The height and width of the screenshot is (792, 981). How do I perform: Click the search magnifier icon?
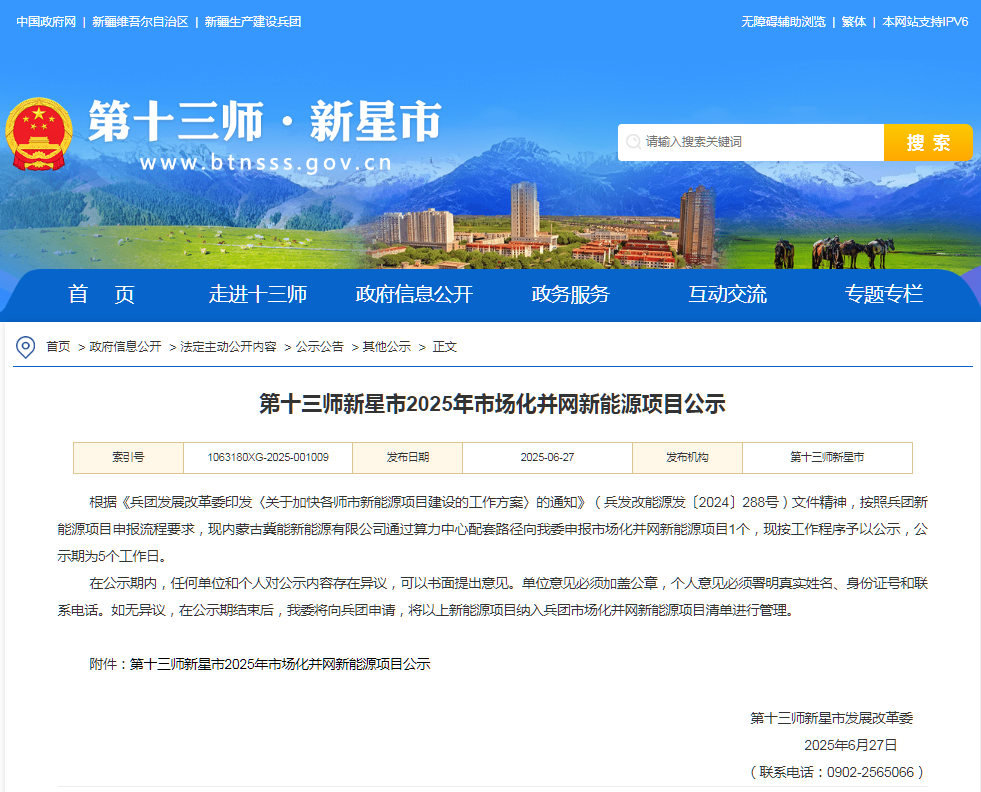[633, 142]
